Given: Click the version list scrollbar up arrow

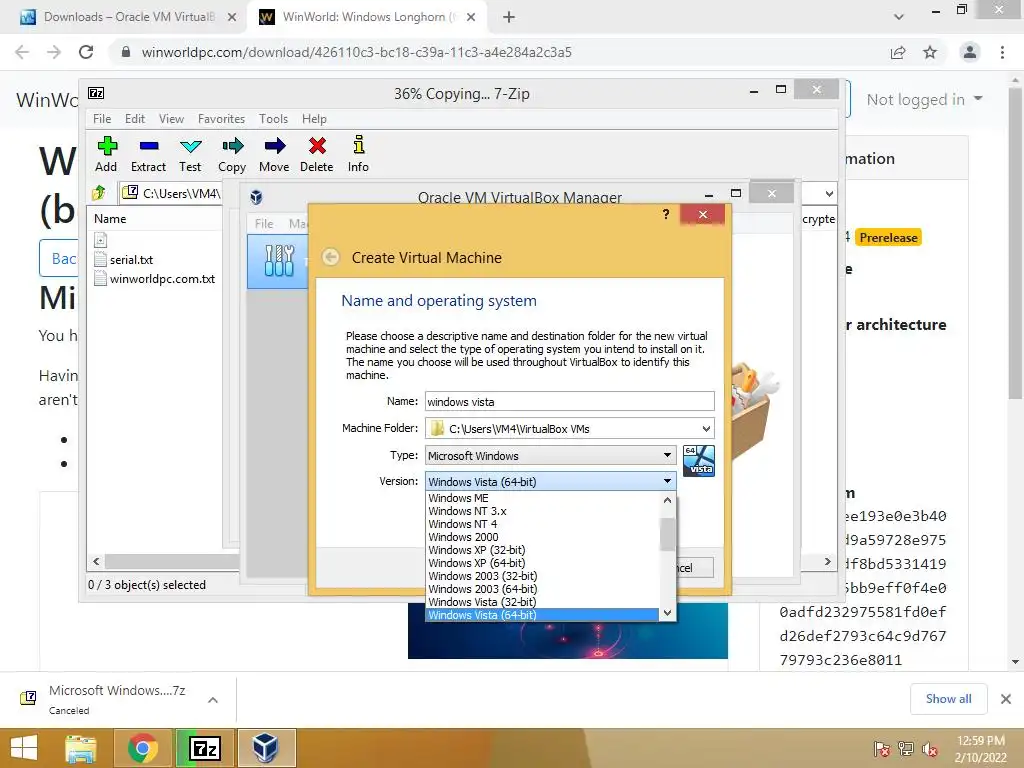Looking at the screenshot, I should pyautogui.click(x=667, y=500).
